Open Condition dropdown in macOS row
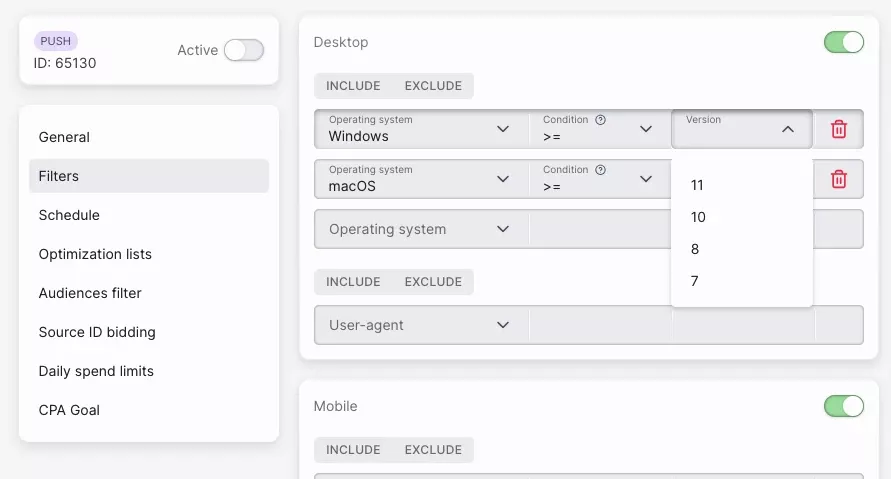Viewport: 891px width, 479px height. (600, 179)
